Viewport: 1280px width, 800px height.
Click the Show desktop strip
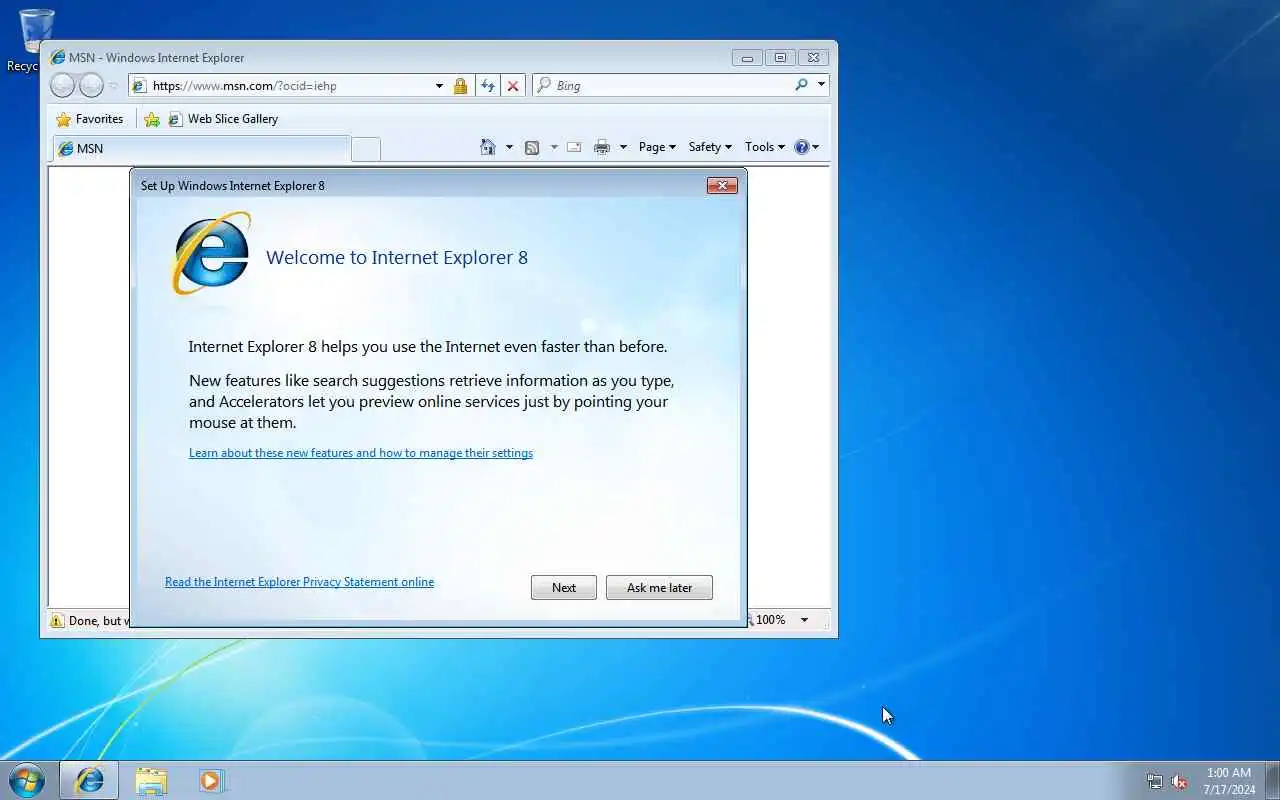1272,780
